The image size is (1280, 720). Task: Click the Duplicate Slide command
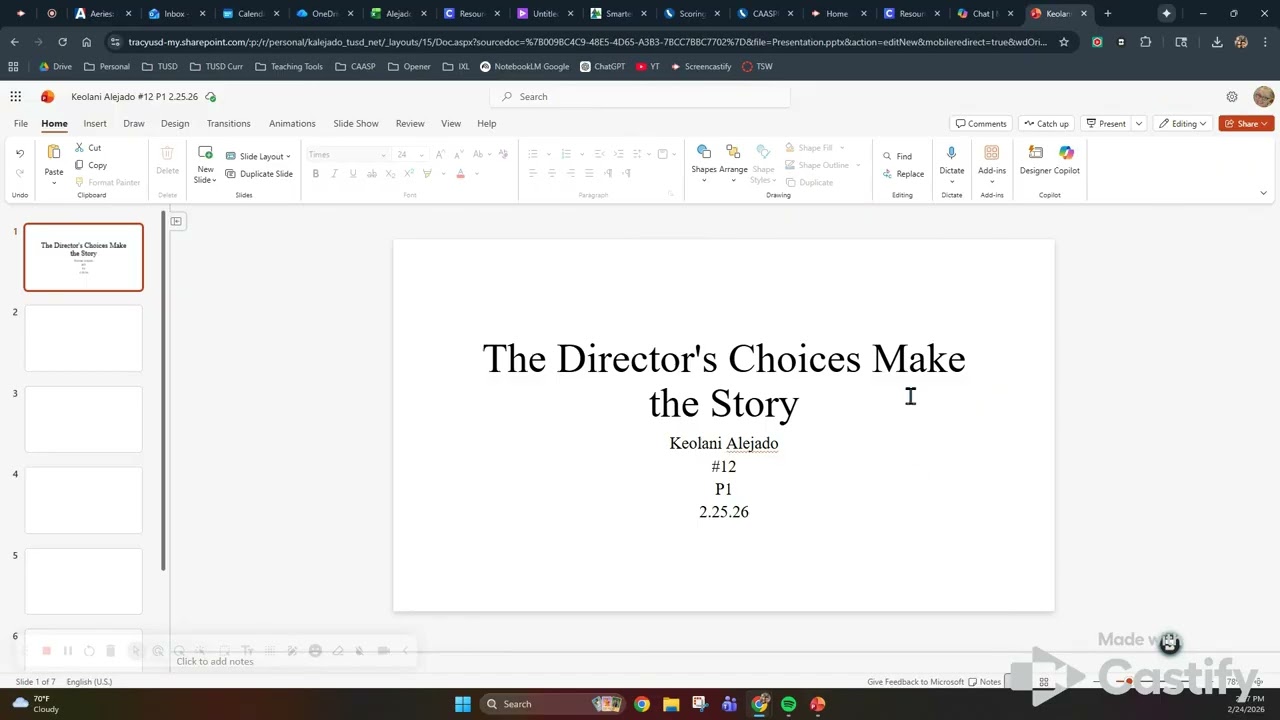259,174
